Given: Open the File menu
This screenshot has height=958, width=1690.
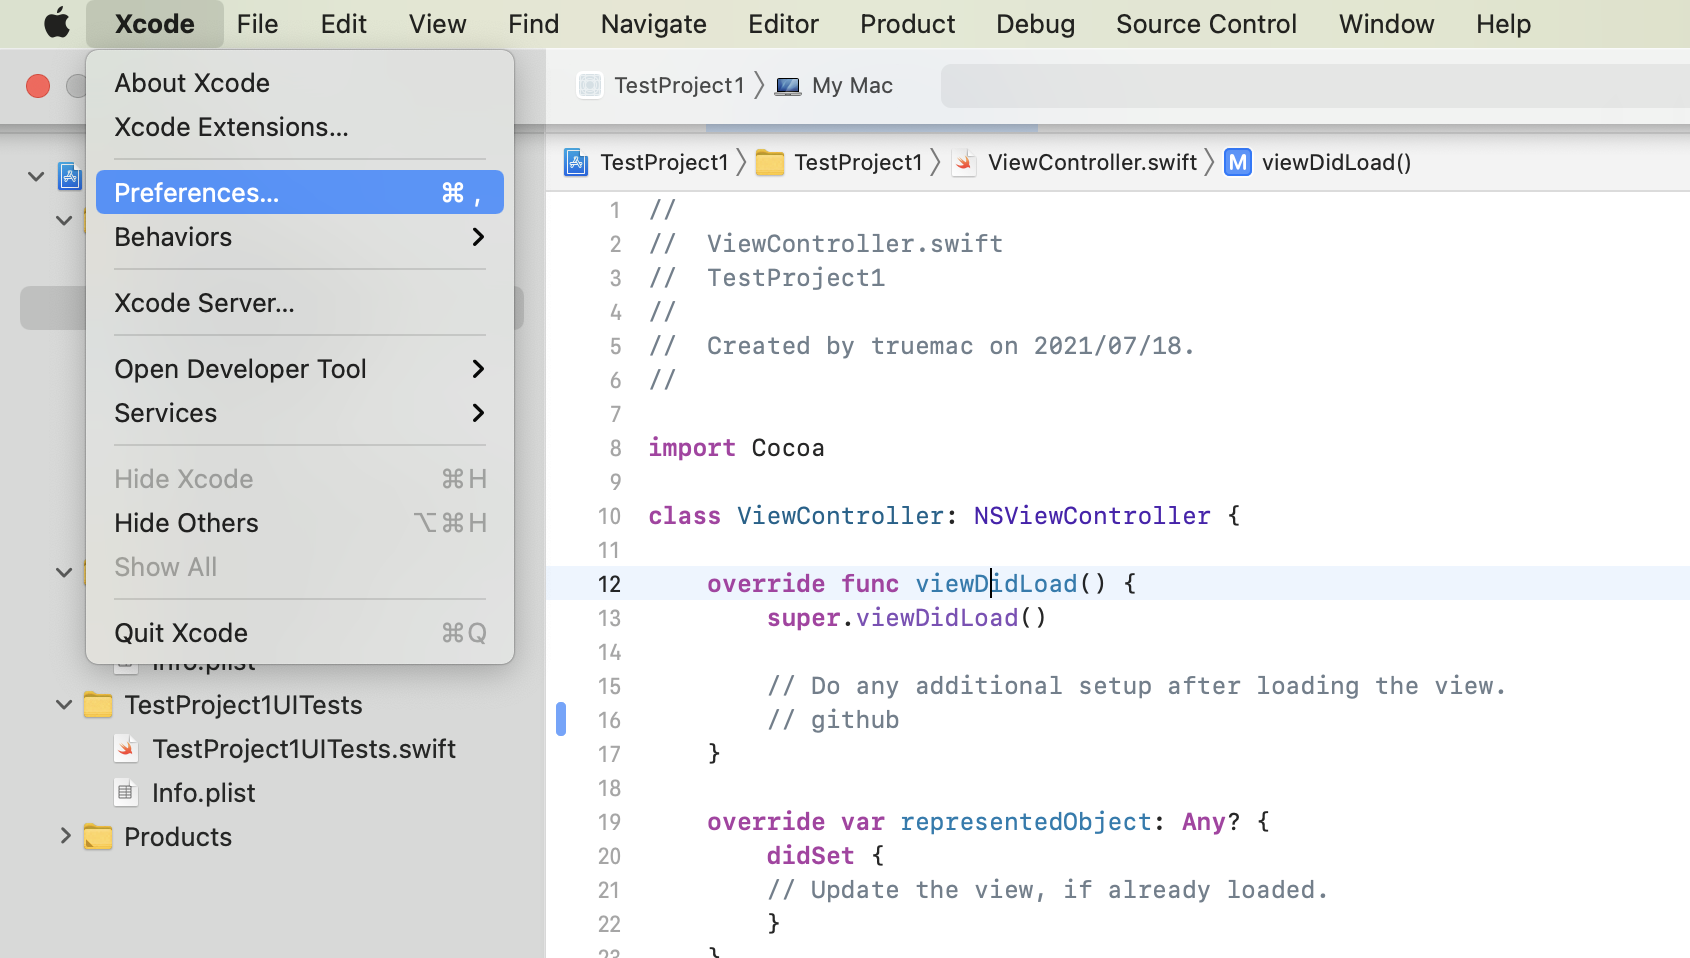Looking at the screenshot, I should click(x=258, y=24).
